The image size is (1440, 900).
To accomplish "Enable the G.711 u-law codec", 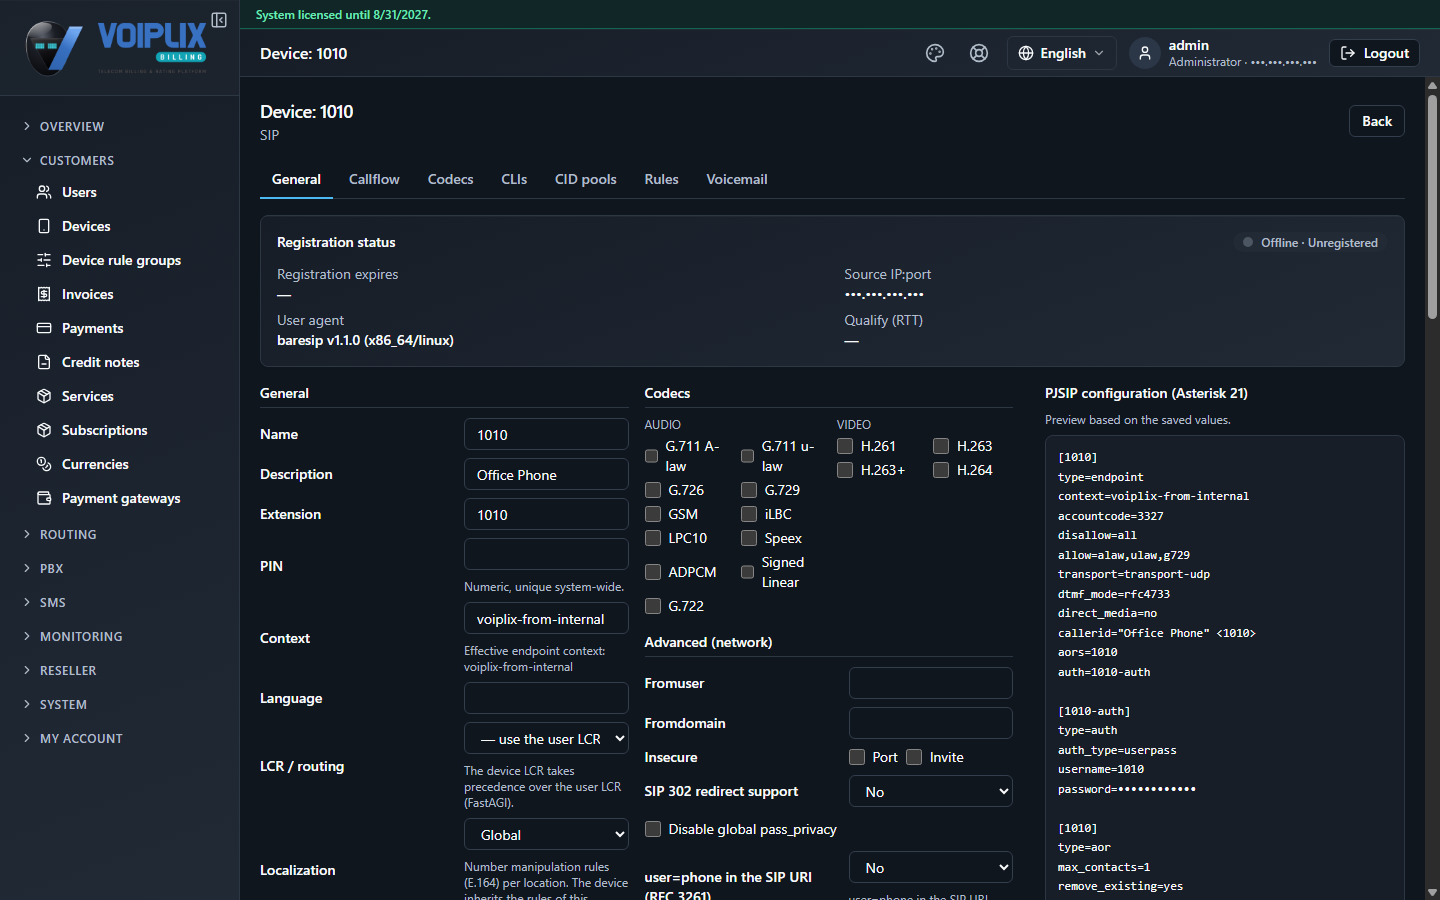I will 748,456.
